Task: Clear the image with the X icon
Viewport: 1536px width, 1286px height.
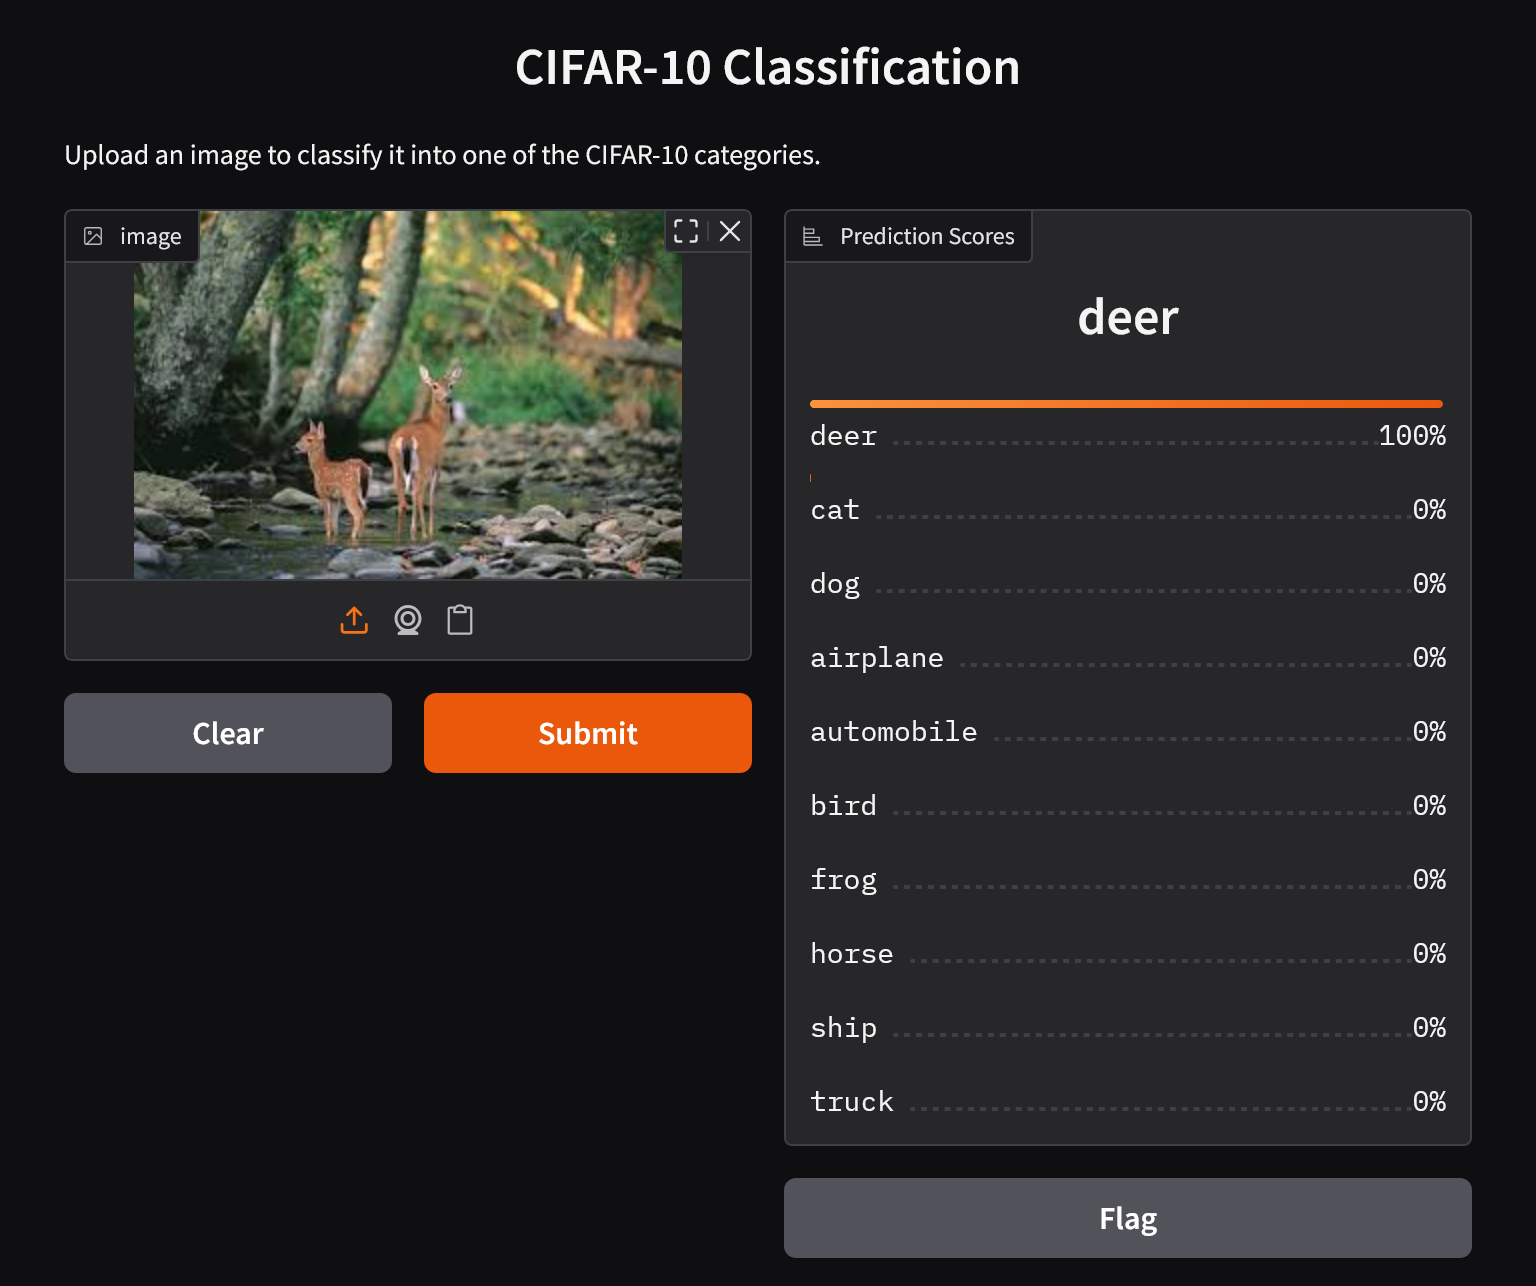Action: click(730, 231)
